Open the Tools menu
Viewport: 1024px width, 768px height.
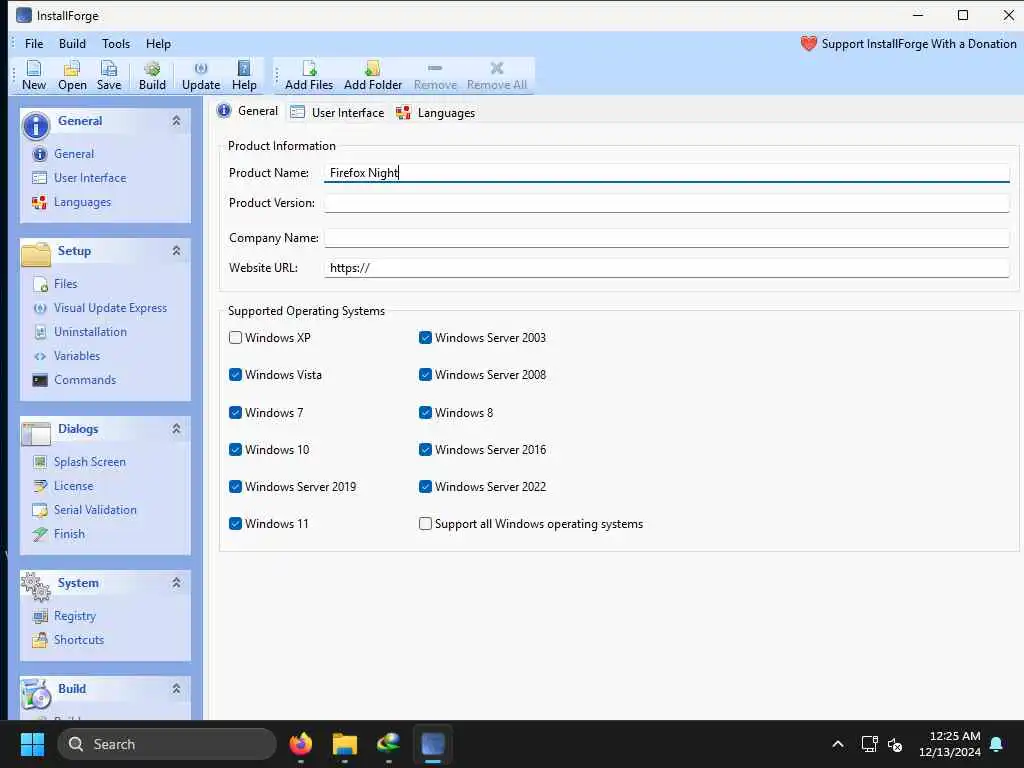click(x=116, y=44)
